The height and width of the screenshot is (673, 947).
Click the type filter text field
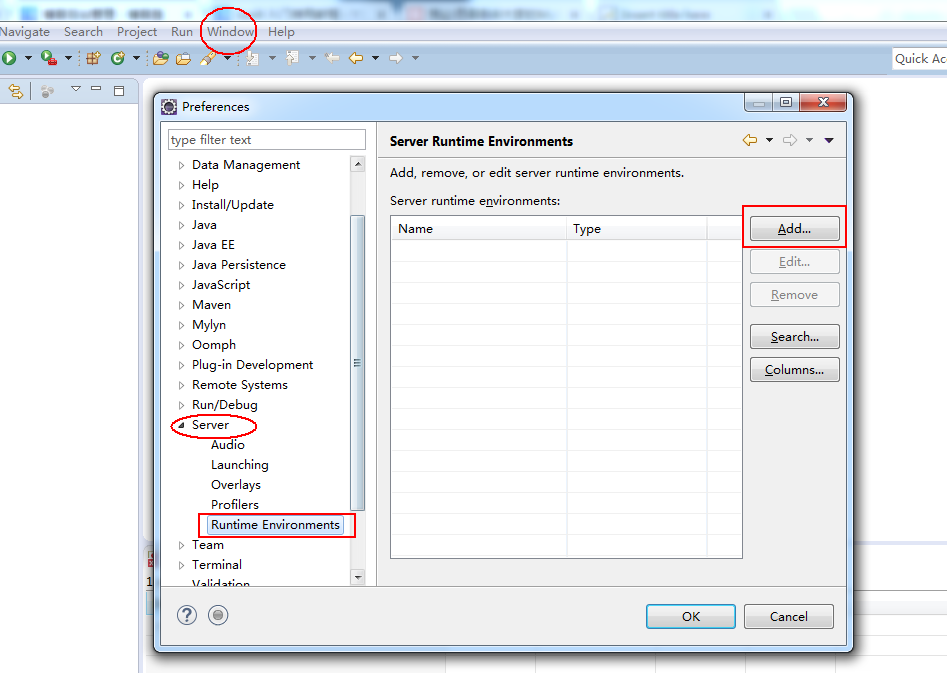(x=266, y=140)
